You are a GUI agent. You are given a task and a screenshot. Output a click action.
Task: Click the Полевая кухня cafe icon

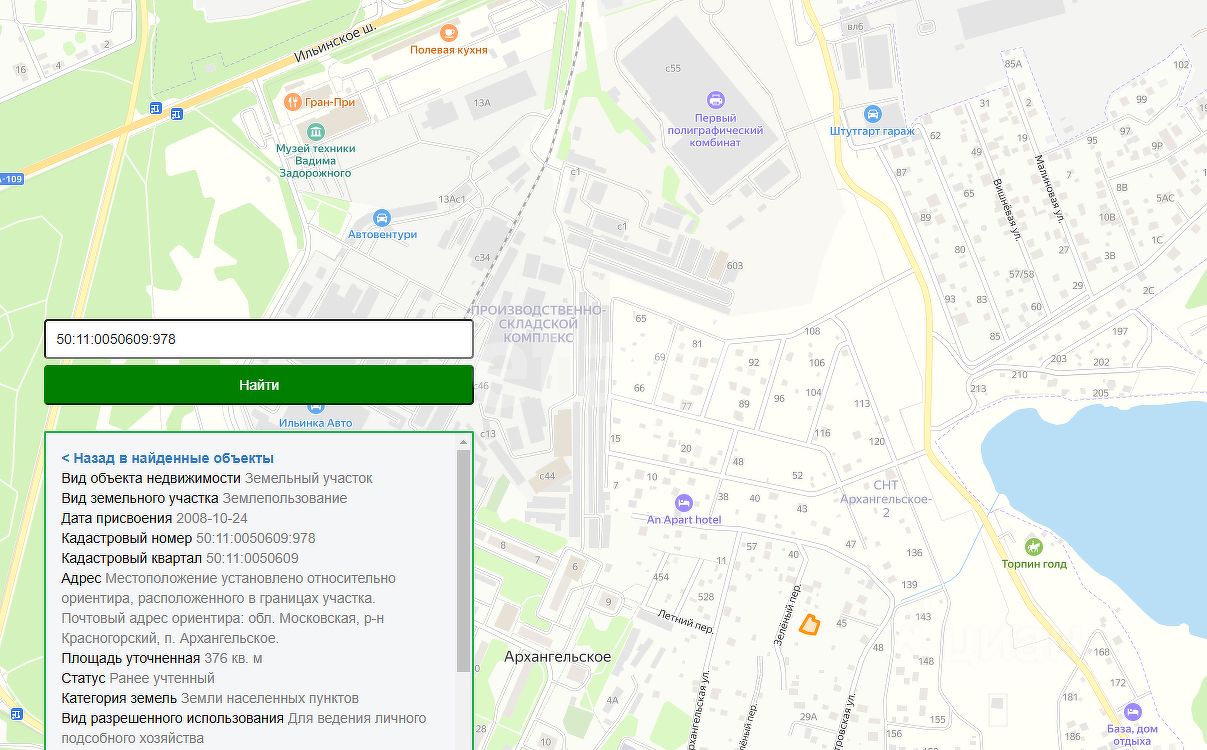click(x=449, y=33)
